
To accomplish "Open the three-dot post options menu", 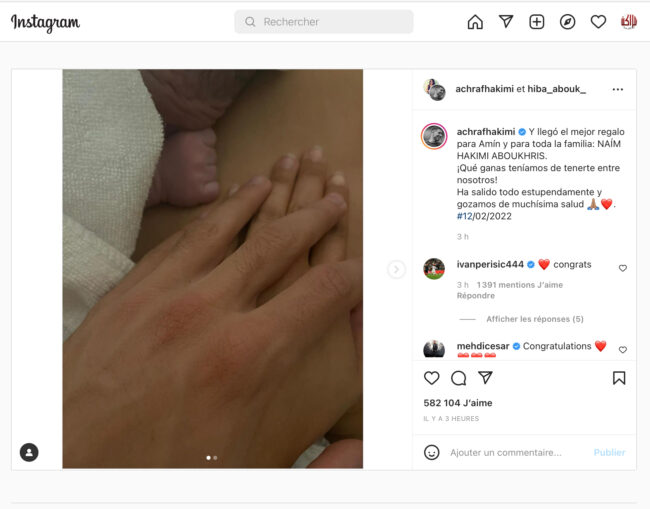I will tap(618, 89).
